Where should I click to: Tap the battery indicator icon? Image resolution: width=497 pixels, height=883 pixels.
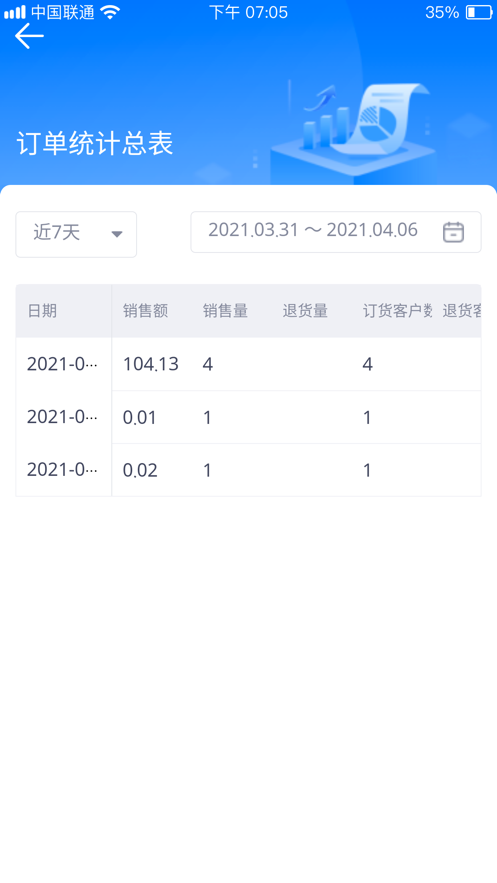click(x=479, y=12)
